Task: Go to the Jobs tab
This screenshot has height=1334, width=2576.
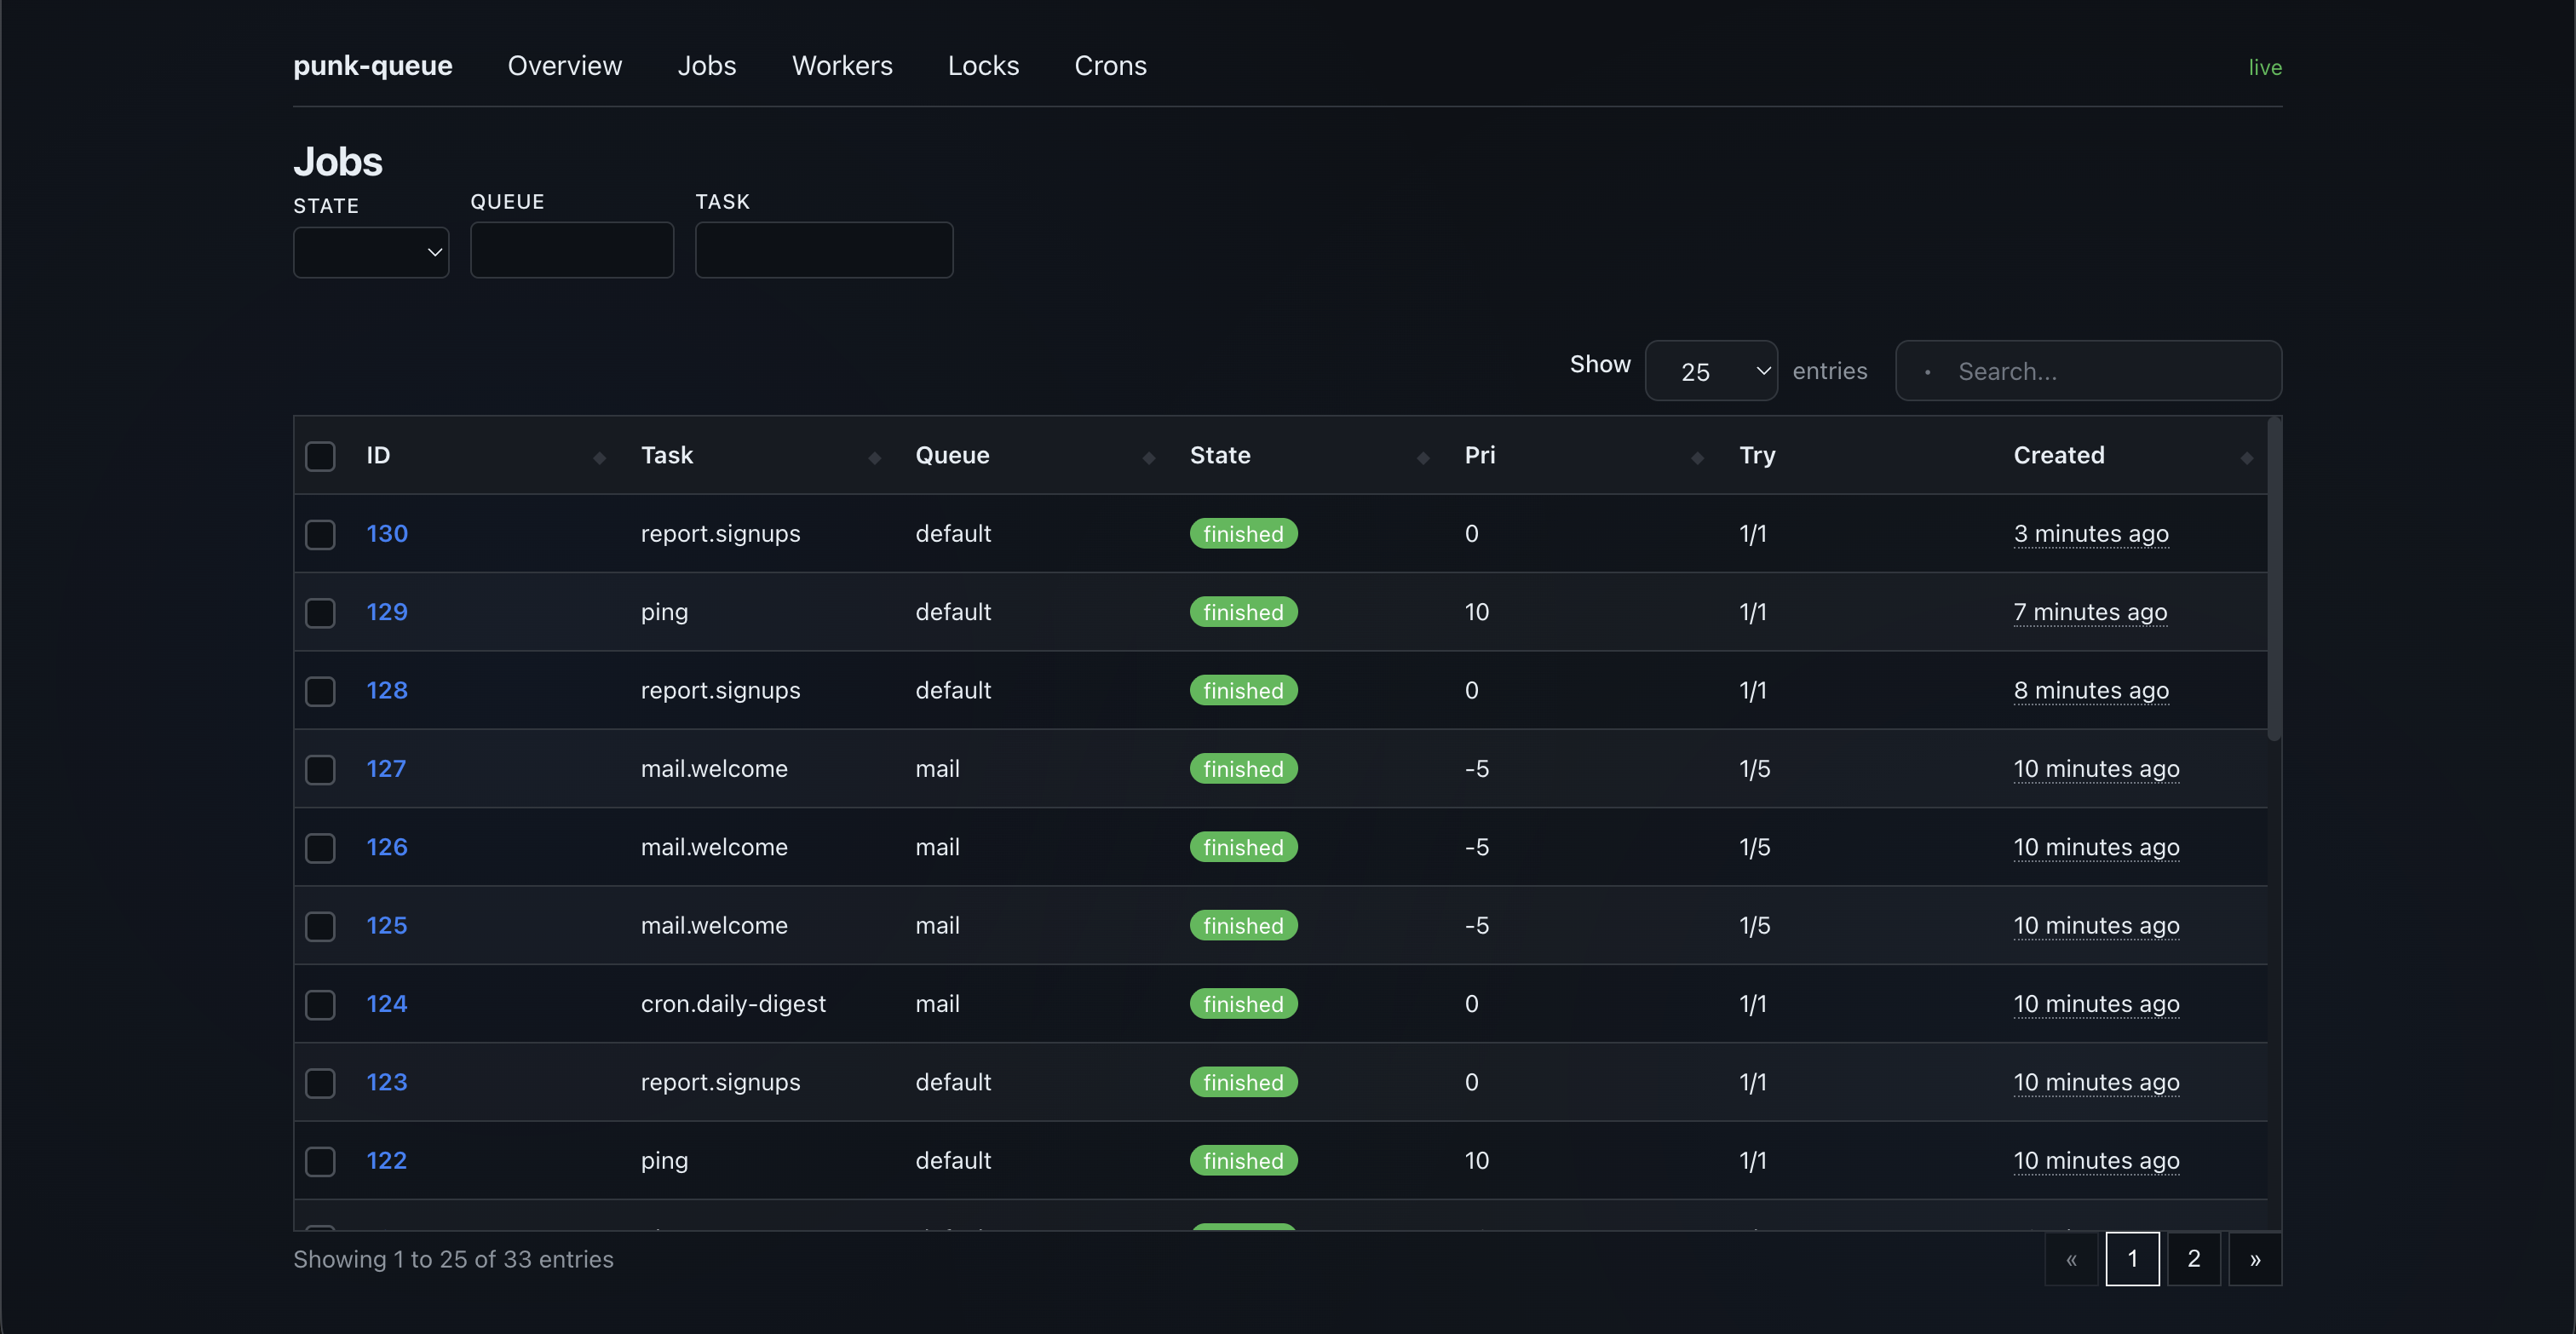Action: pos(707,66)
